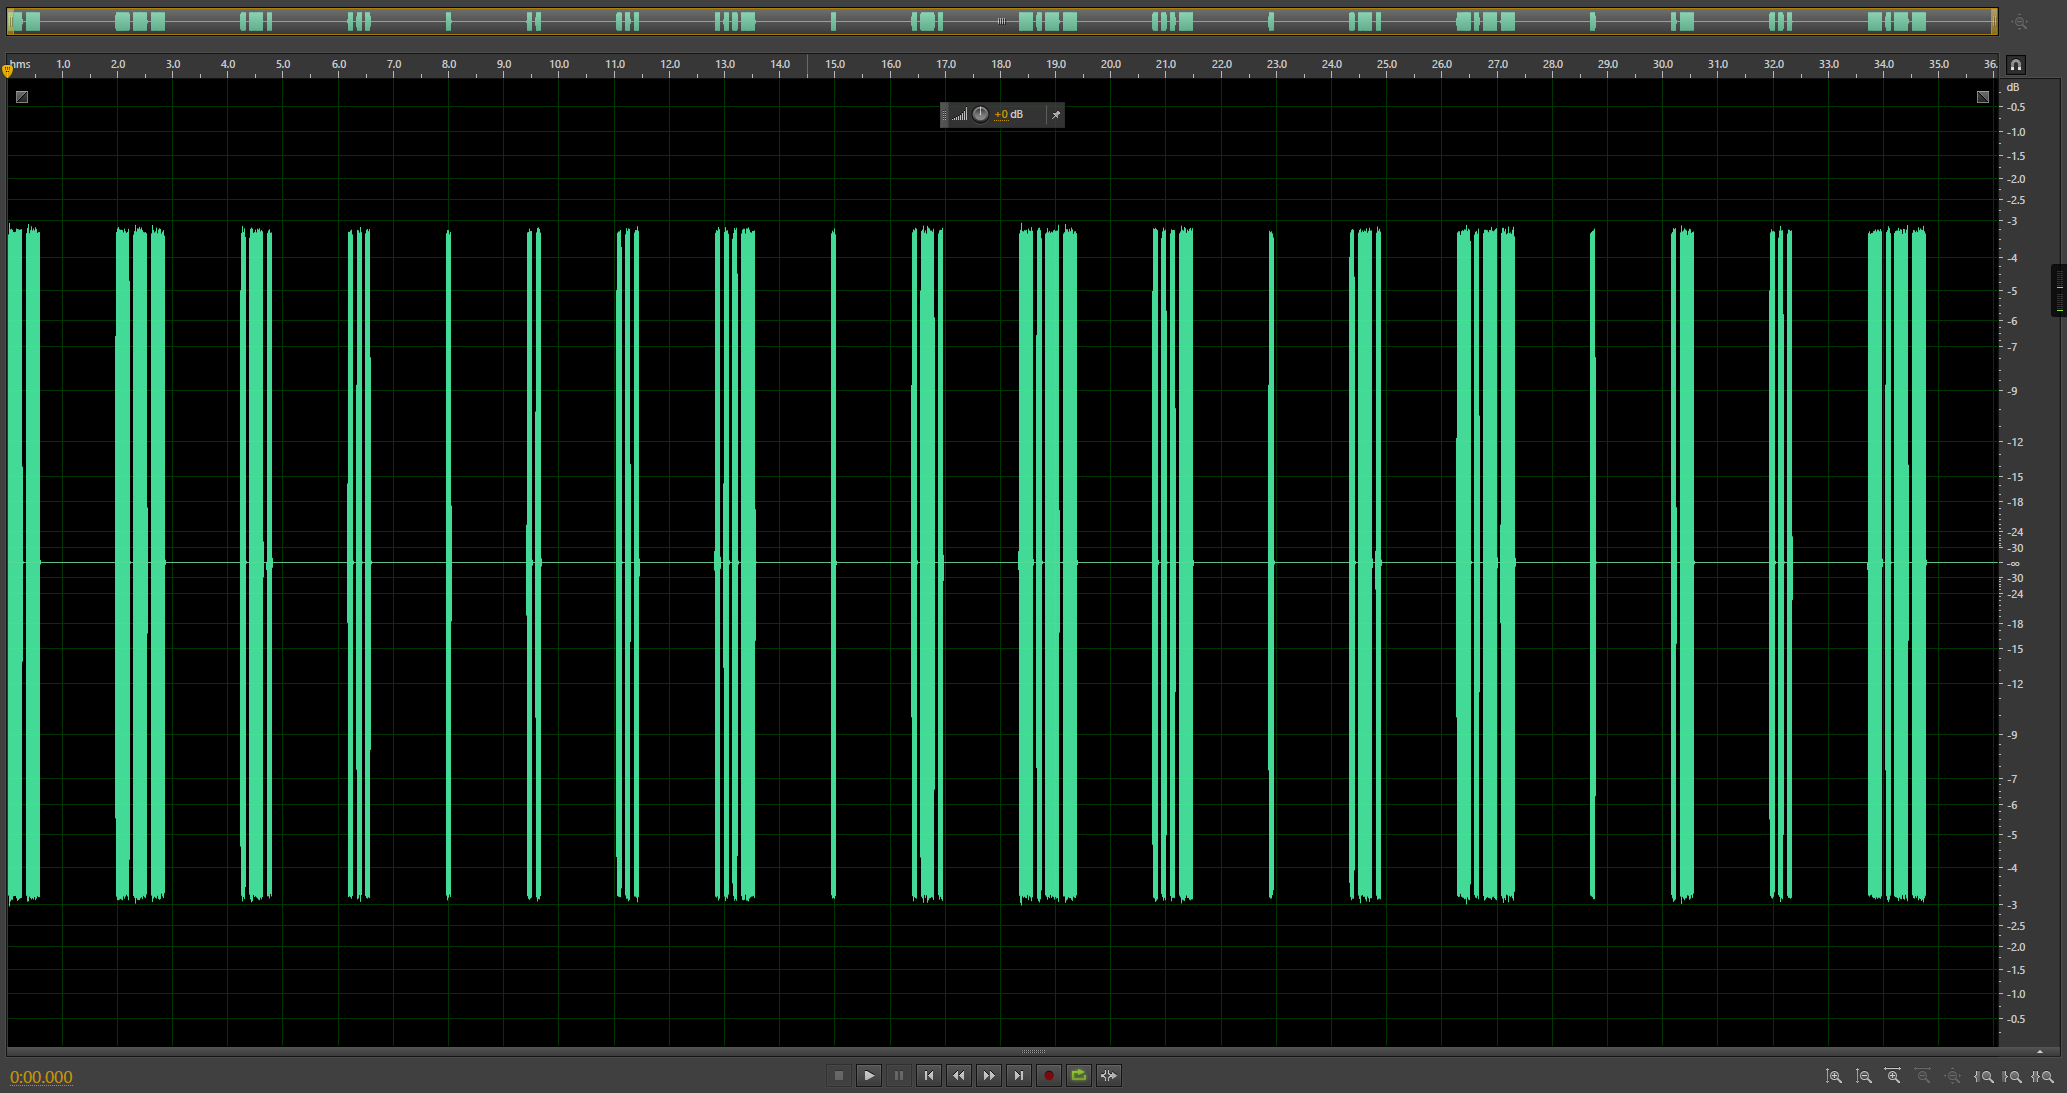Viewport: 2067px width, 1093px height.
Task: Click the Fast Forward button
Action: click(988, 1075)
